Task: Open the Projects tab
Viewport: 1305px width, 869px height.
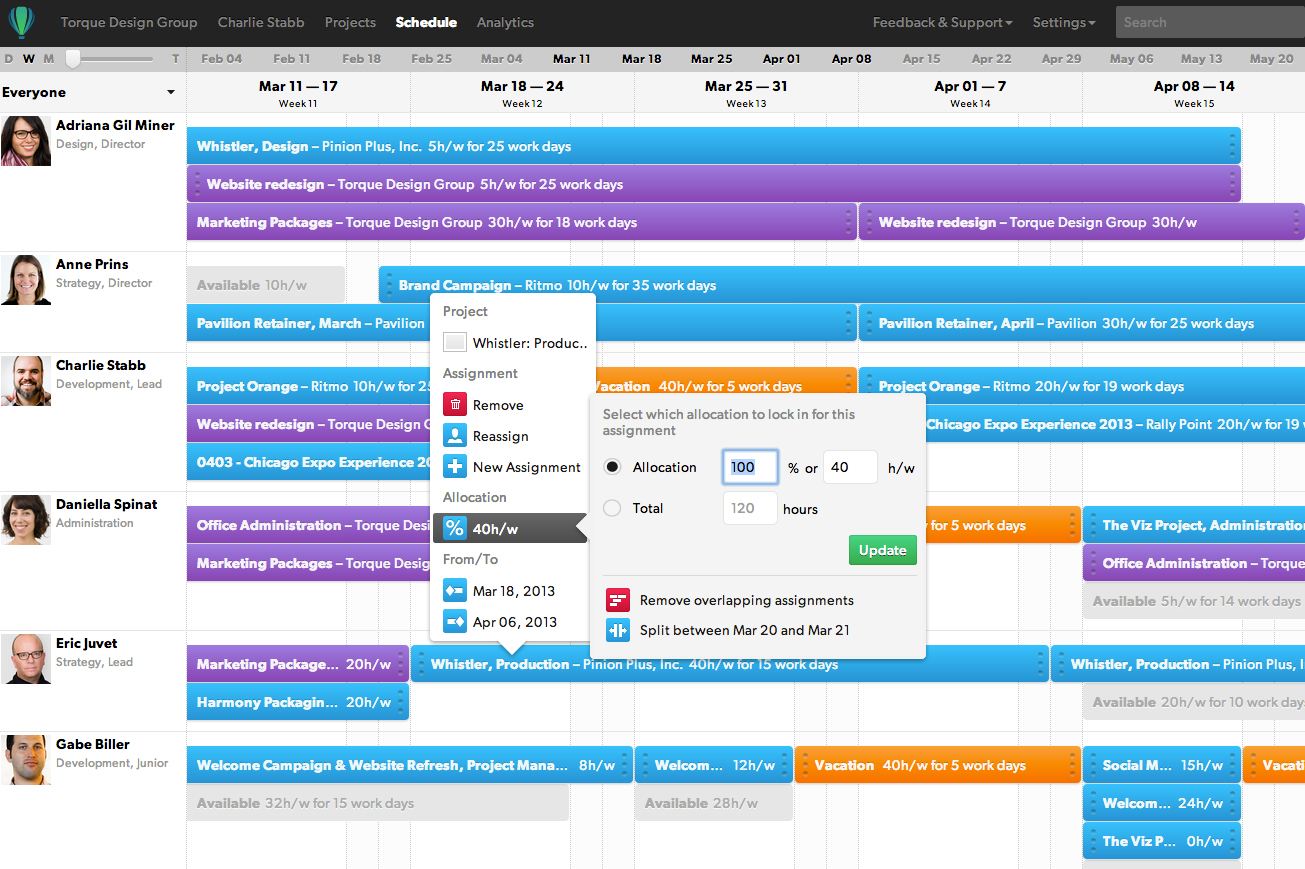Action: (350, 22)
